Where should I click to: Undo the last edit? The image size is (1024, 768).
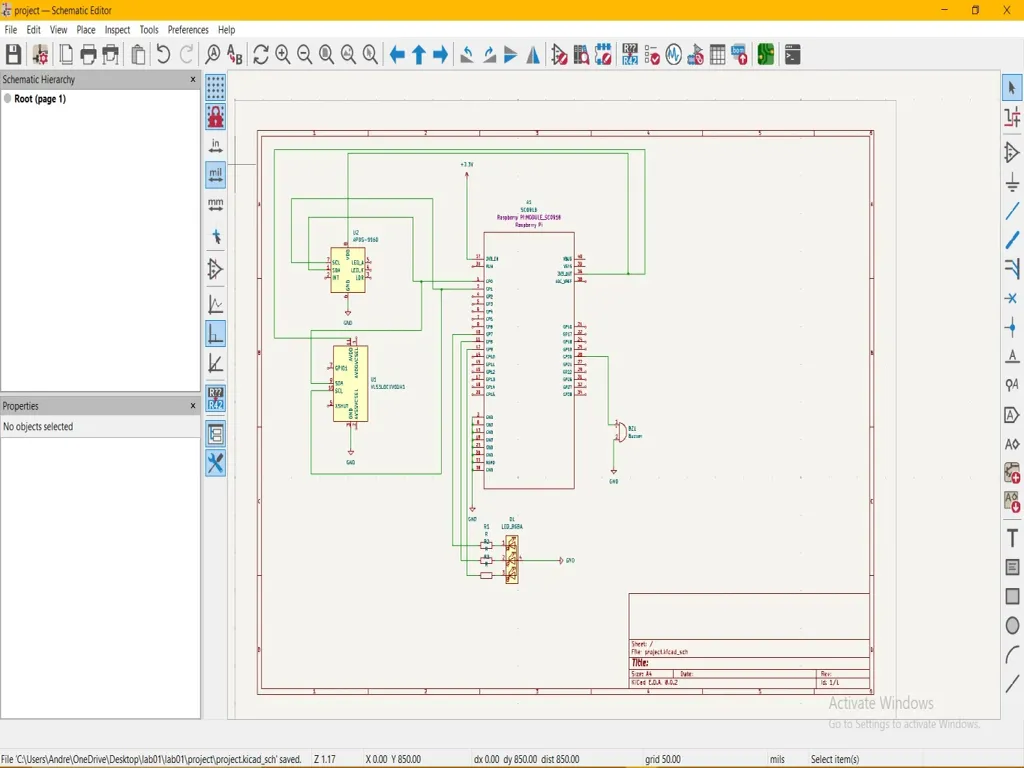(163, 55)
